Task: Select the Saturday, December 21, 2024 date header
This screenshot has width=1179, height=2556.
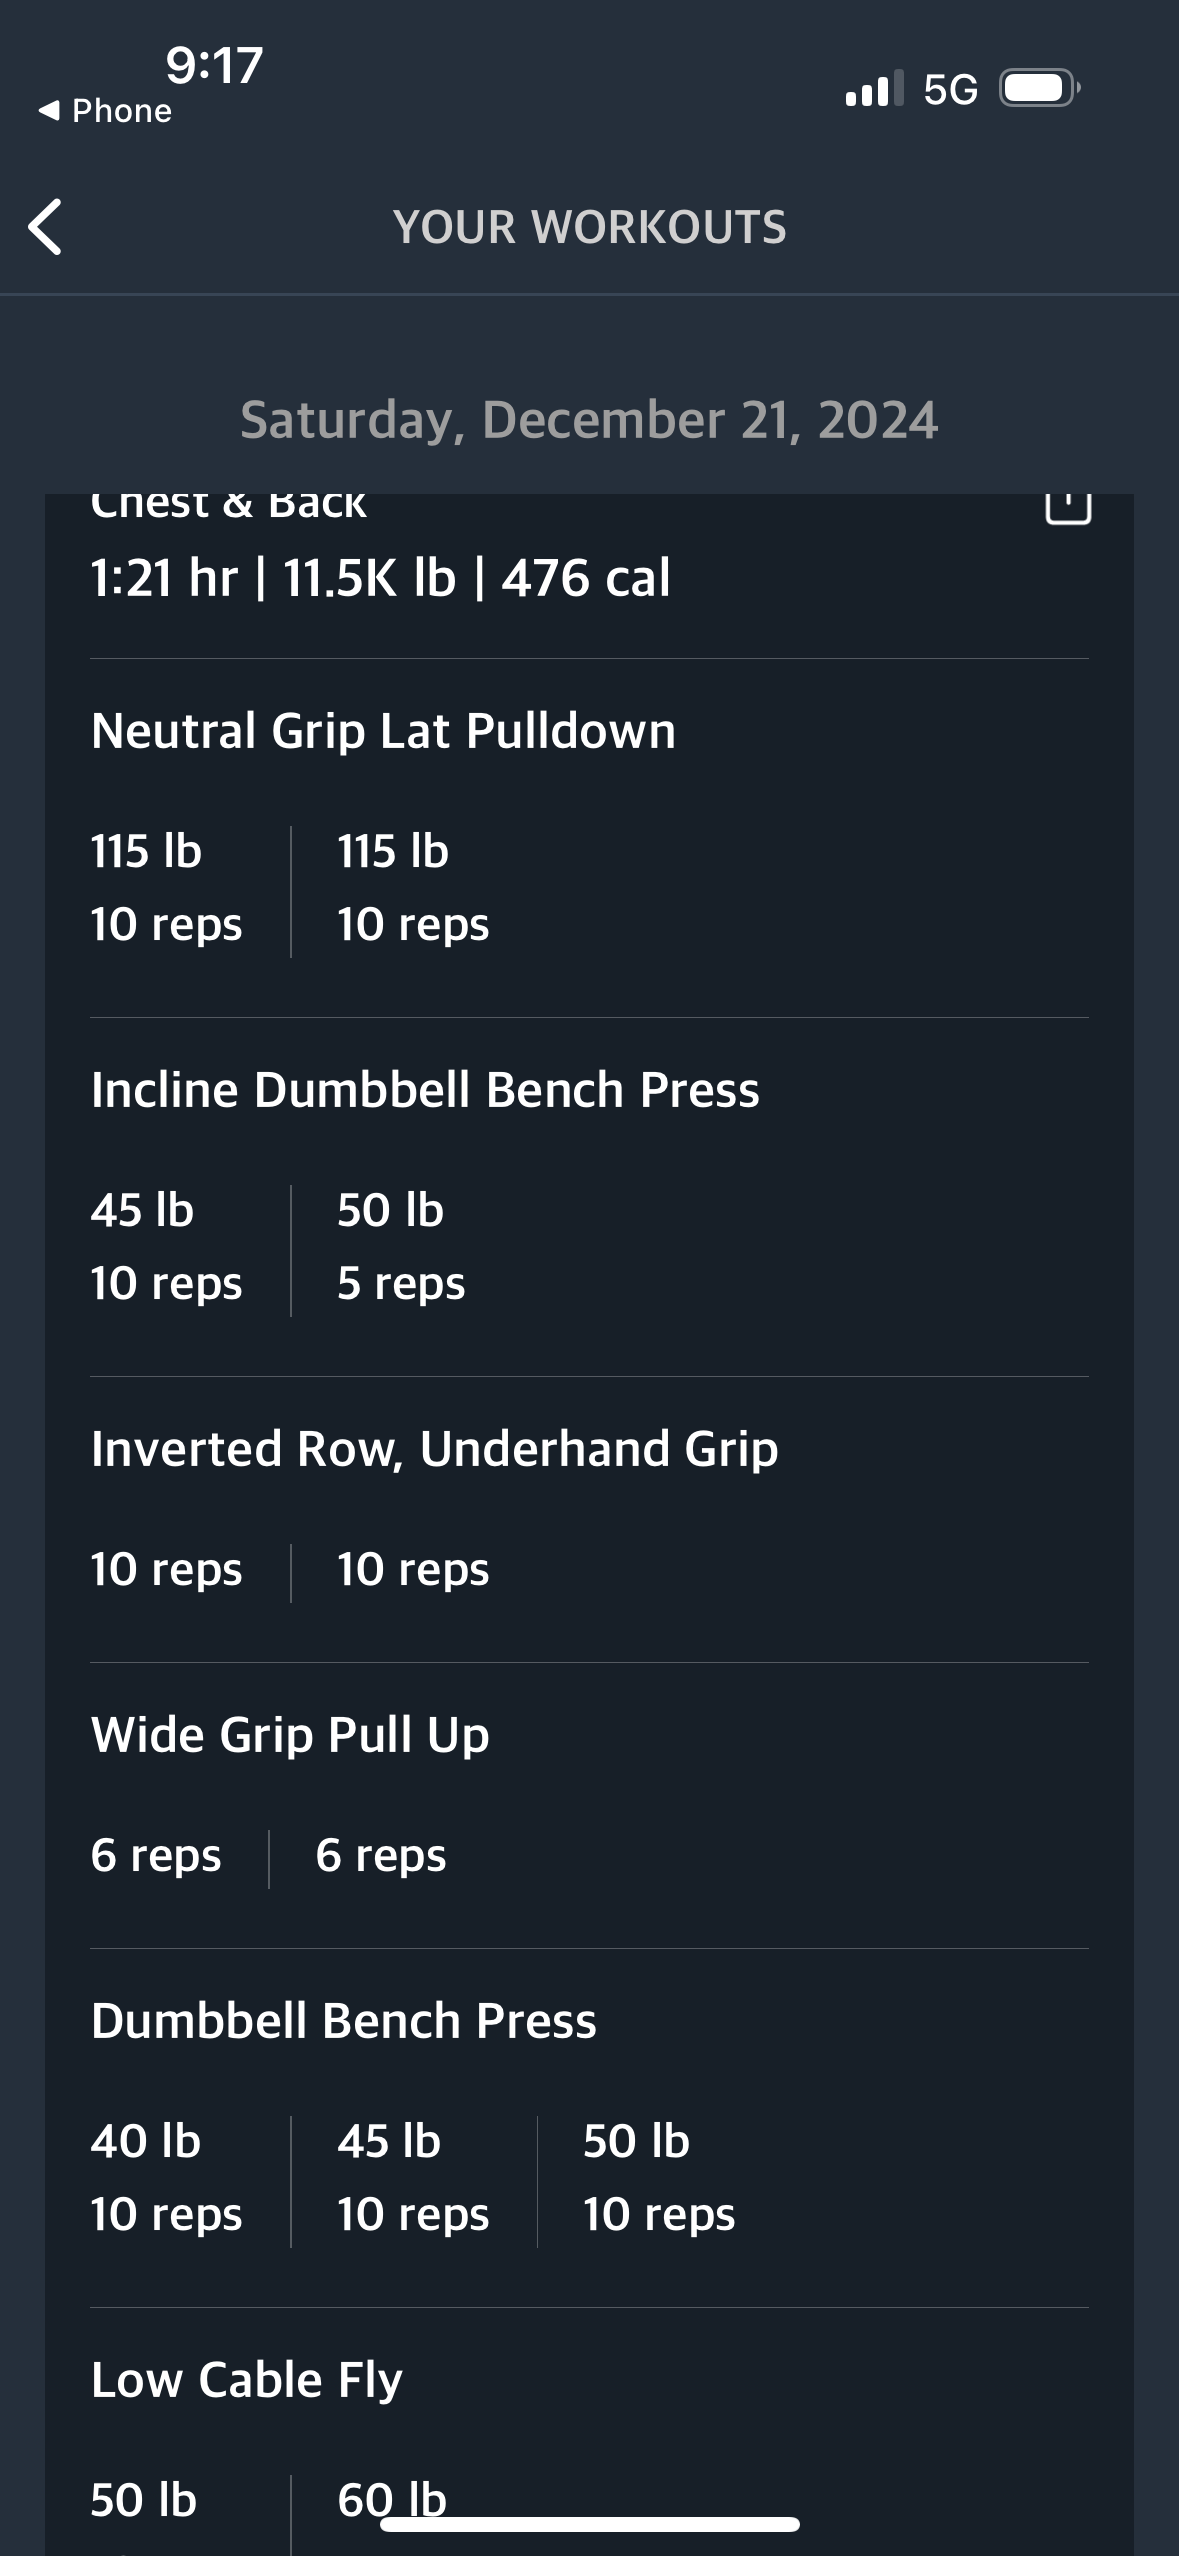Action: click(589, 420)
